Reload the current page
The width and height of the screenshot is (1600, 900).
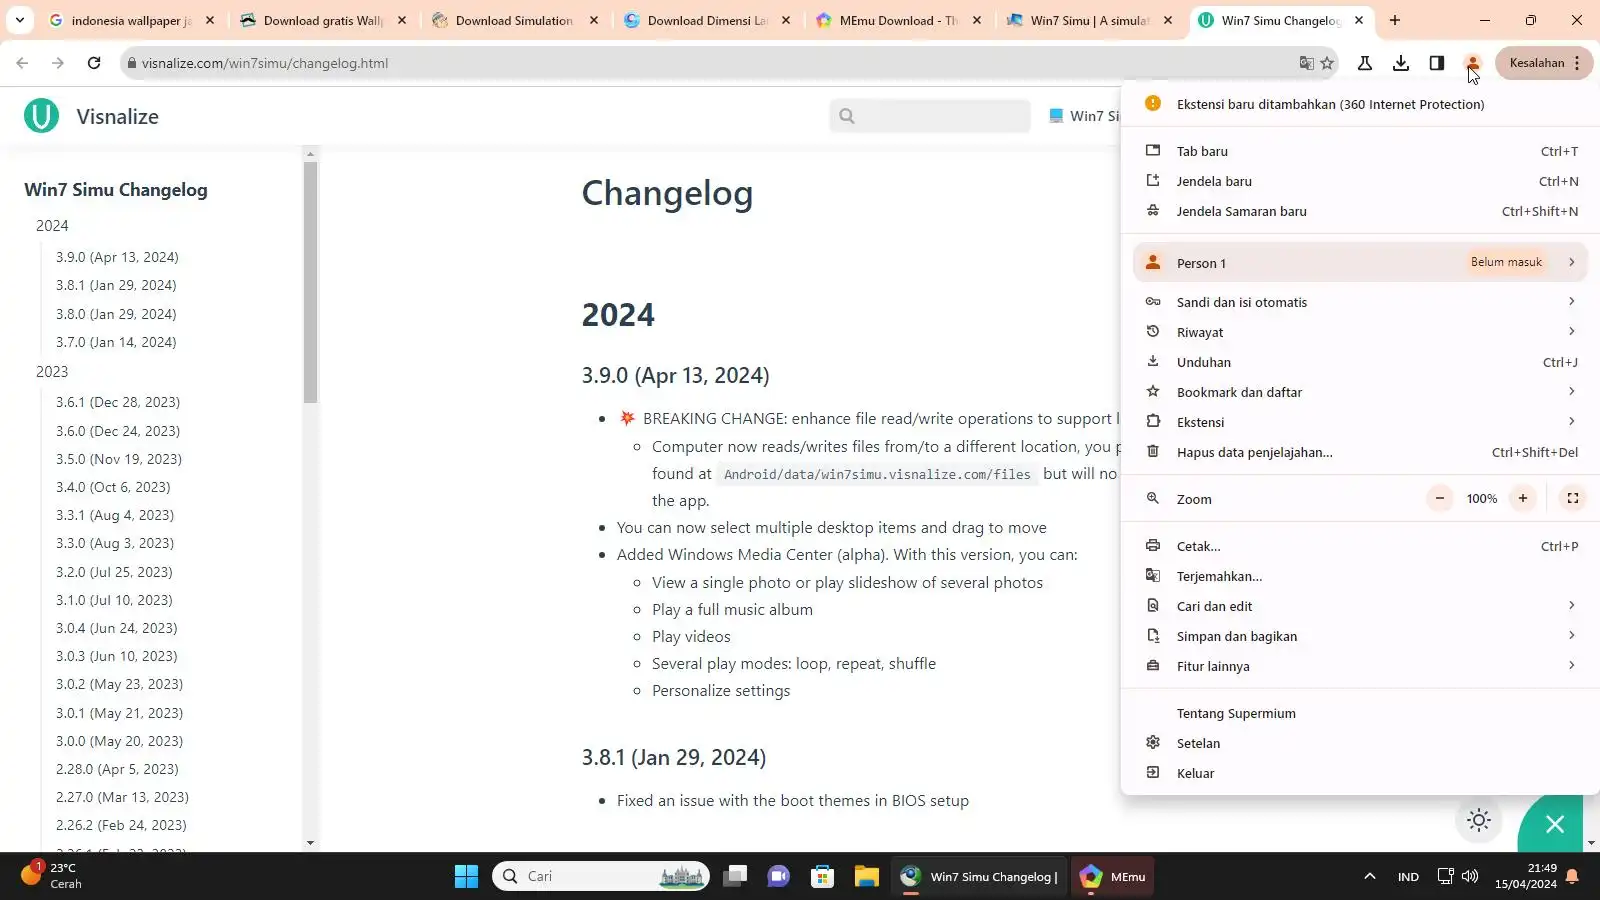click(x=94, y=63)
